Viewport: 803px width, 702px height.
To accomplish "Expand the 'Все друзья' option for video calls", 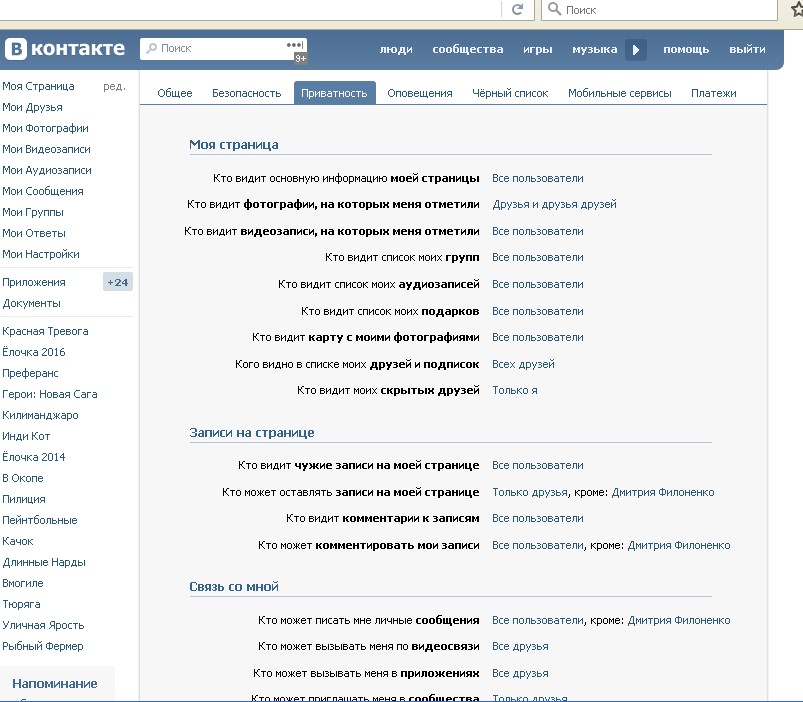I will point(520,646).
